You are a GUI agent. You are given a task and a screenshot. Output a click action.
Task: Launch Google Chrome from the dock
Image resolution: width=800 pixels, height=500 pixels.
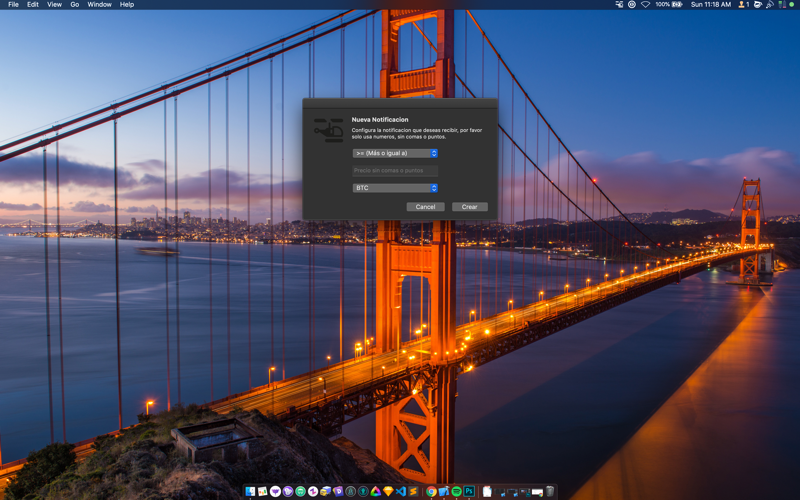coord(431,492)
